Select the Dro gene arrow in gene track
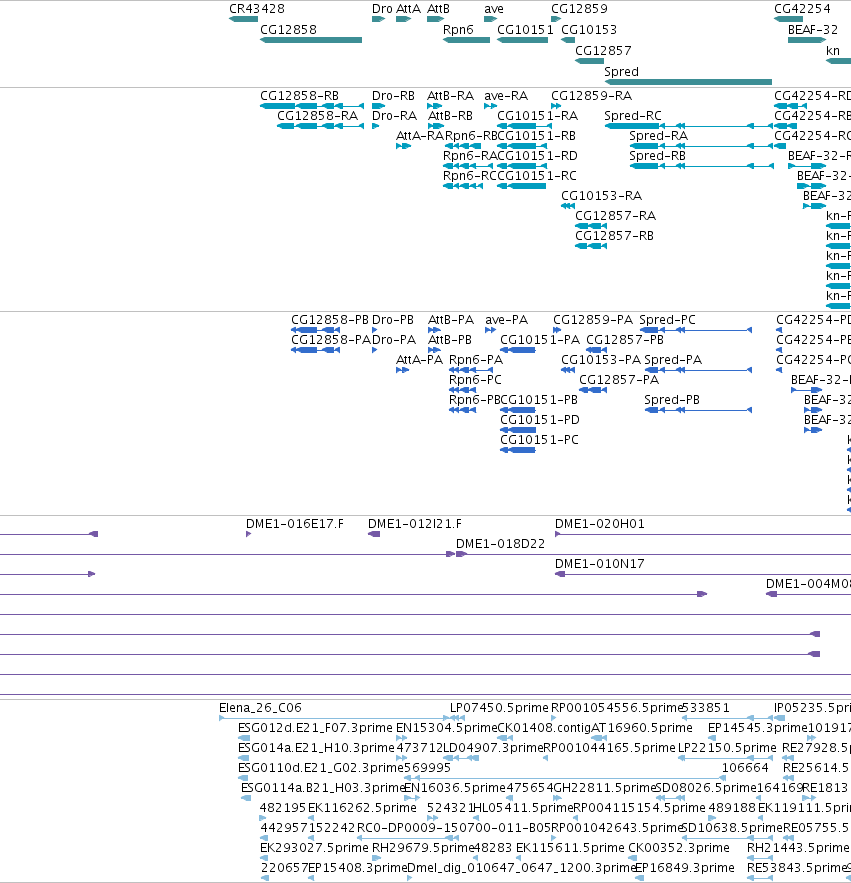 [378, 19]
